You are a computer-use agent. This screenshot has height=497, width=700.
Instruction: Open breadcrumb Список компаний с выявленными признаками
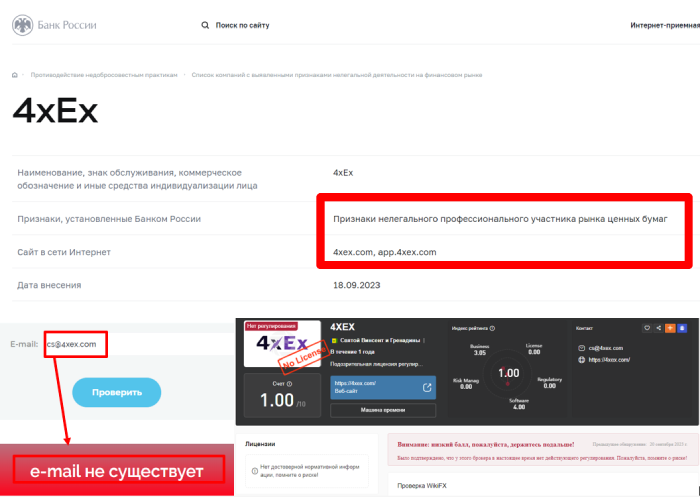[337, 75]
